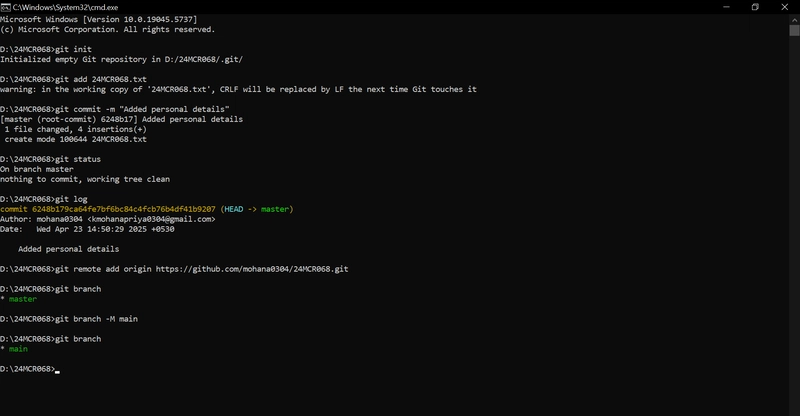Minimize the cmd.exe window
Viewport: 800px width, 416px height.
tap(726, 7)
